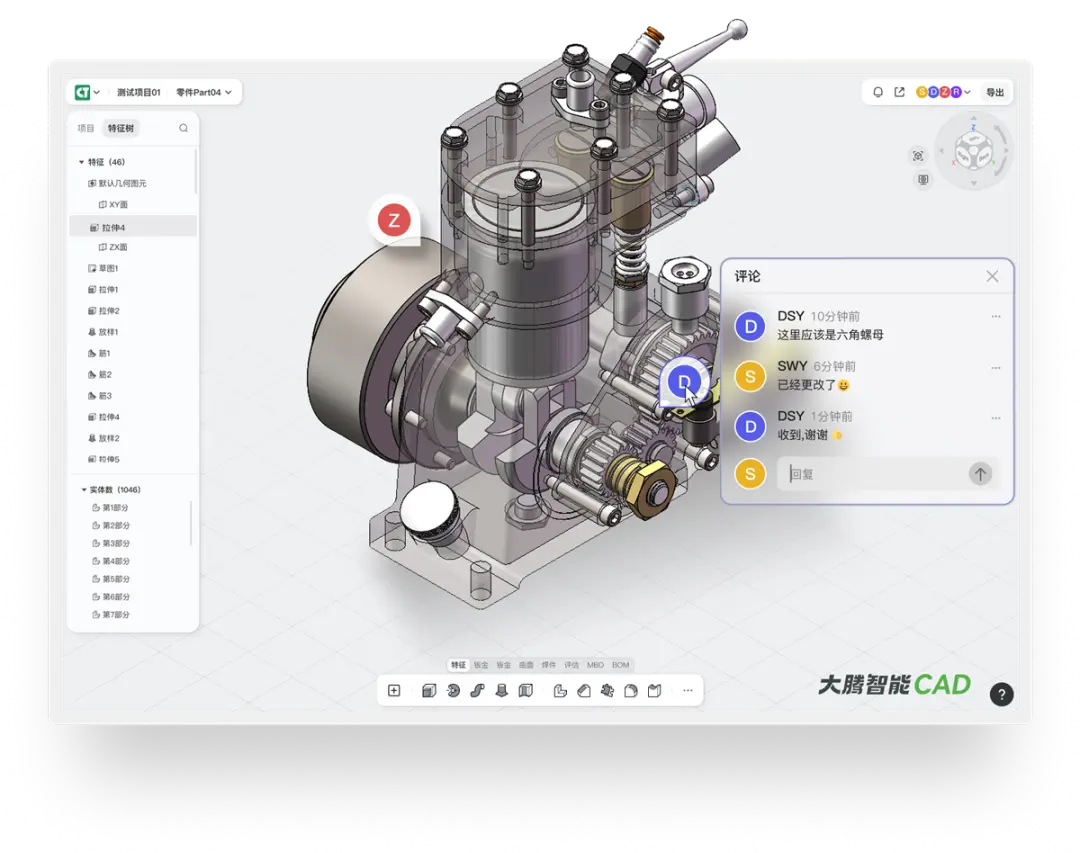Rotate view down with cube's bottom arrow

pos(973,183)
